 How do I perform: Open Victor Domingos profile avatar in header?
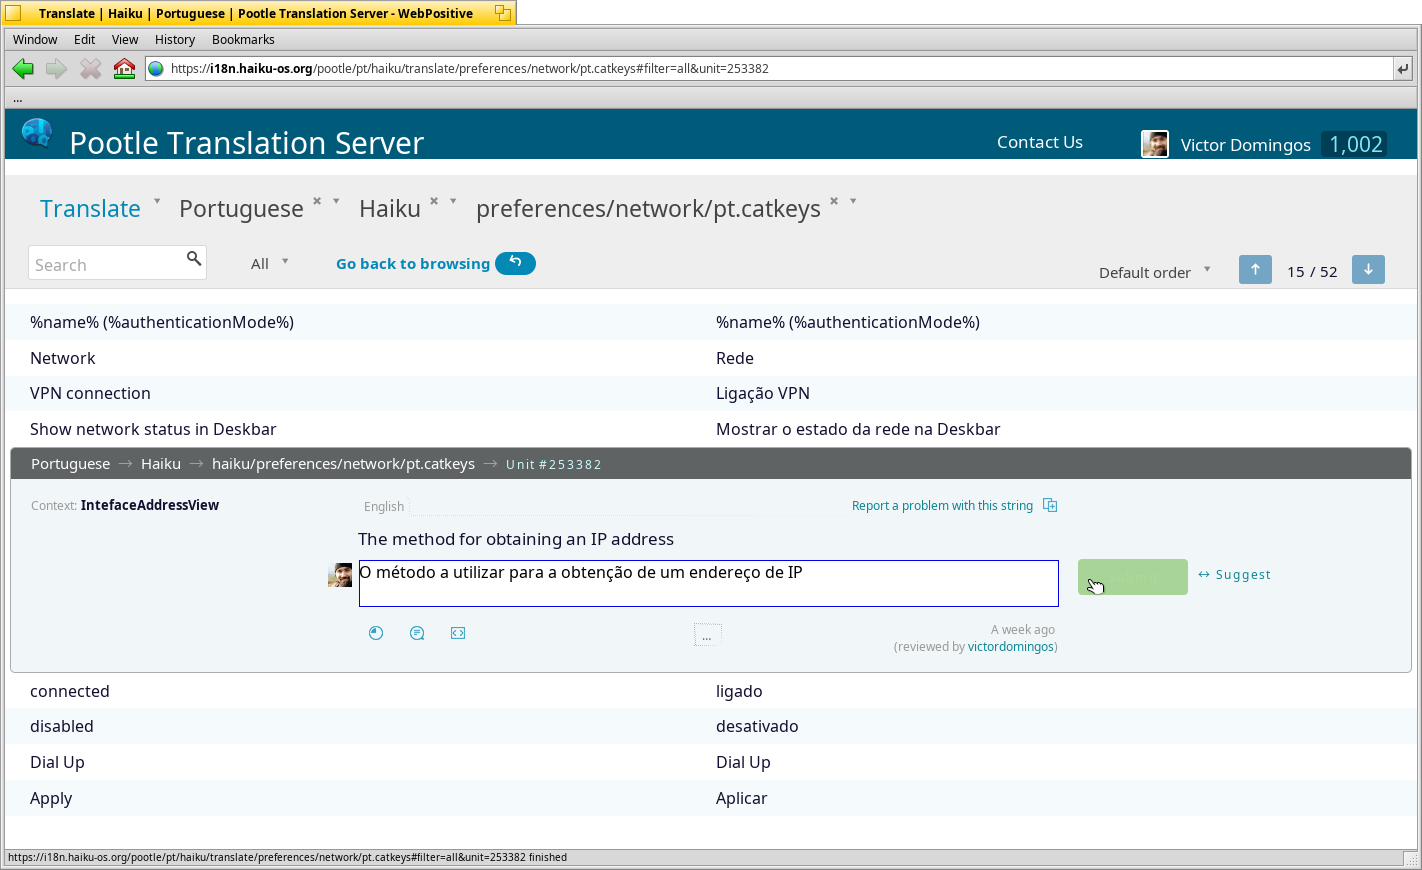click(1155, 144)
